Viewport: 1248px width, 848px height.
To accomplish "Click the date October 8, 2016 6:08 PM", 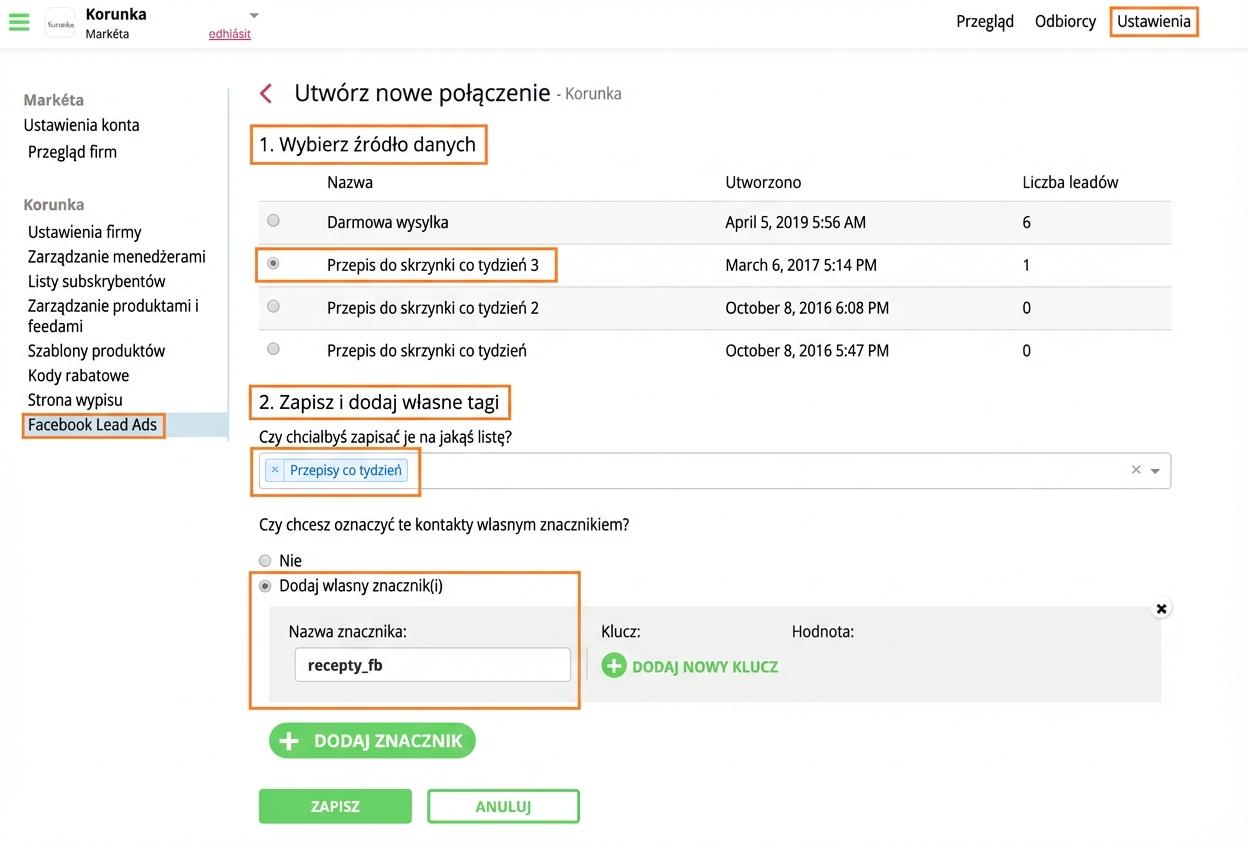I will 807,308.
